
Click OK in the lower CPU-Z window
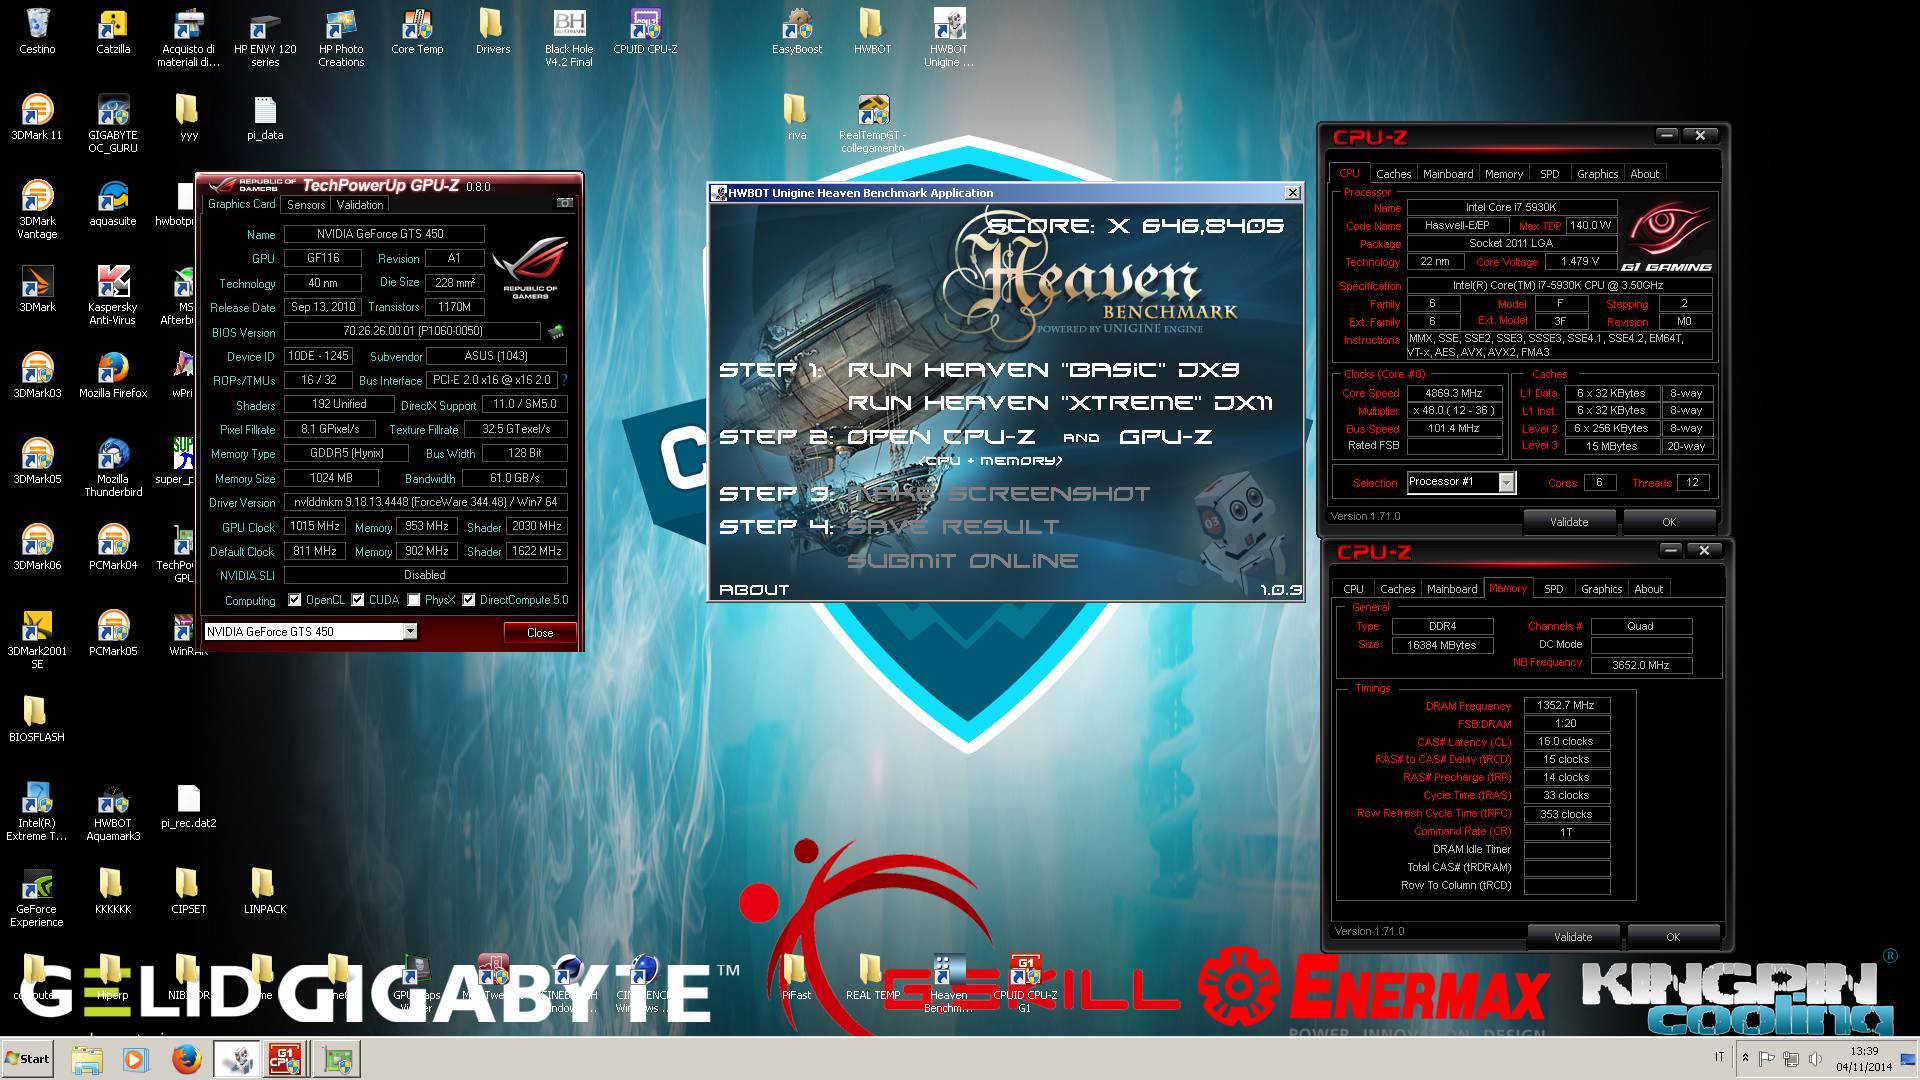click(x=1673, y=937)
